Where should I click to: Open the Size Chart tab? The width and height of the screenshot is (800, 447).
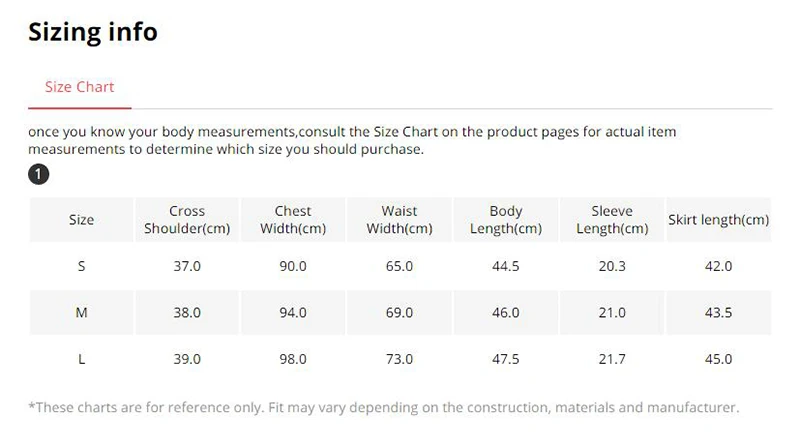(x=79, y=87)
